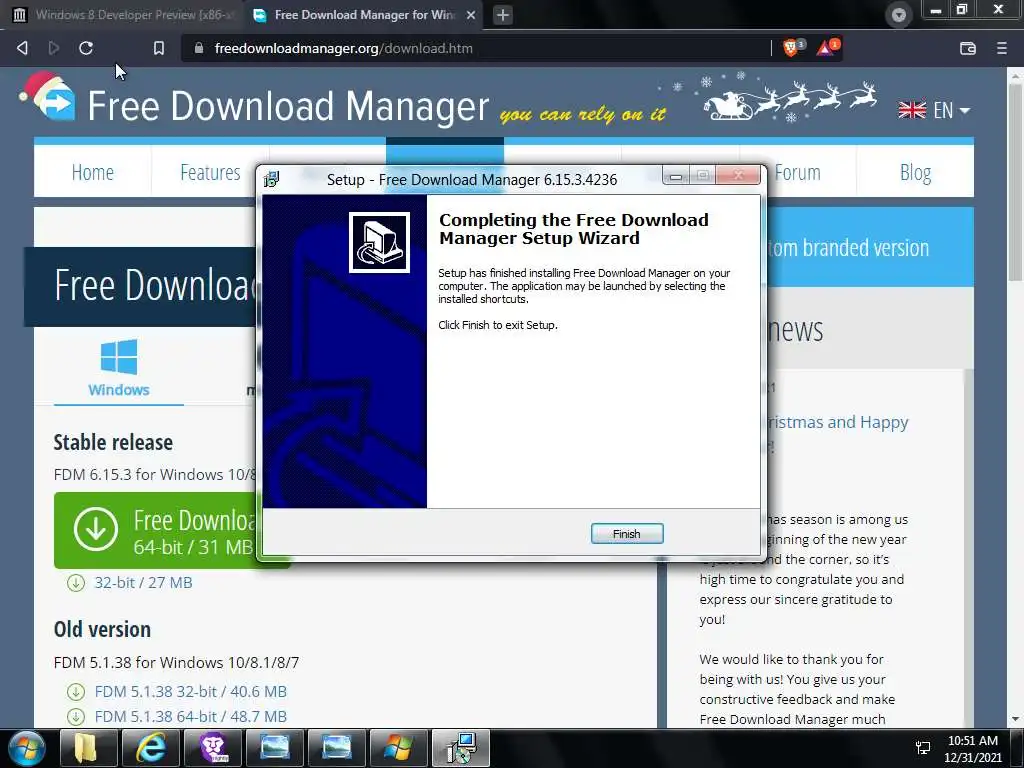Select the Windows platform tab
Screen dimensions: 1024x768
[119, 368]
